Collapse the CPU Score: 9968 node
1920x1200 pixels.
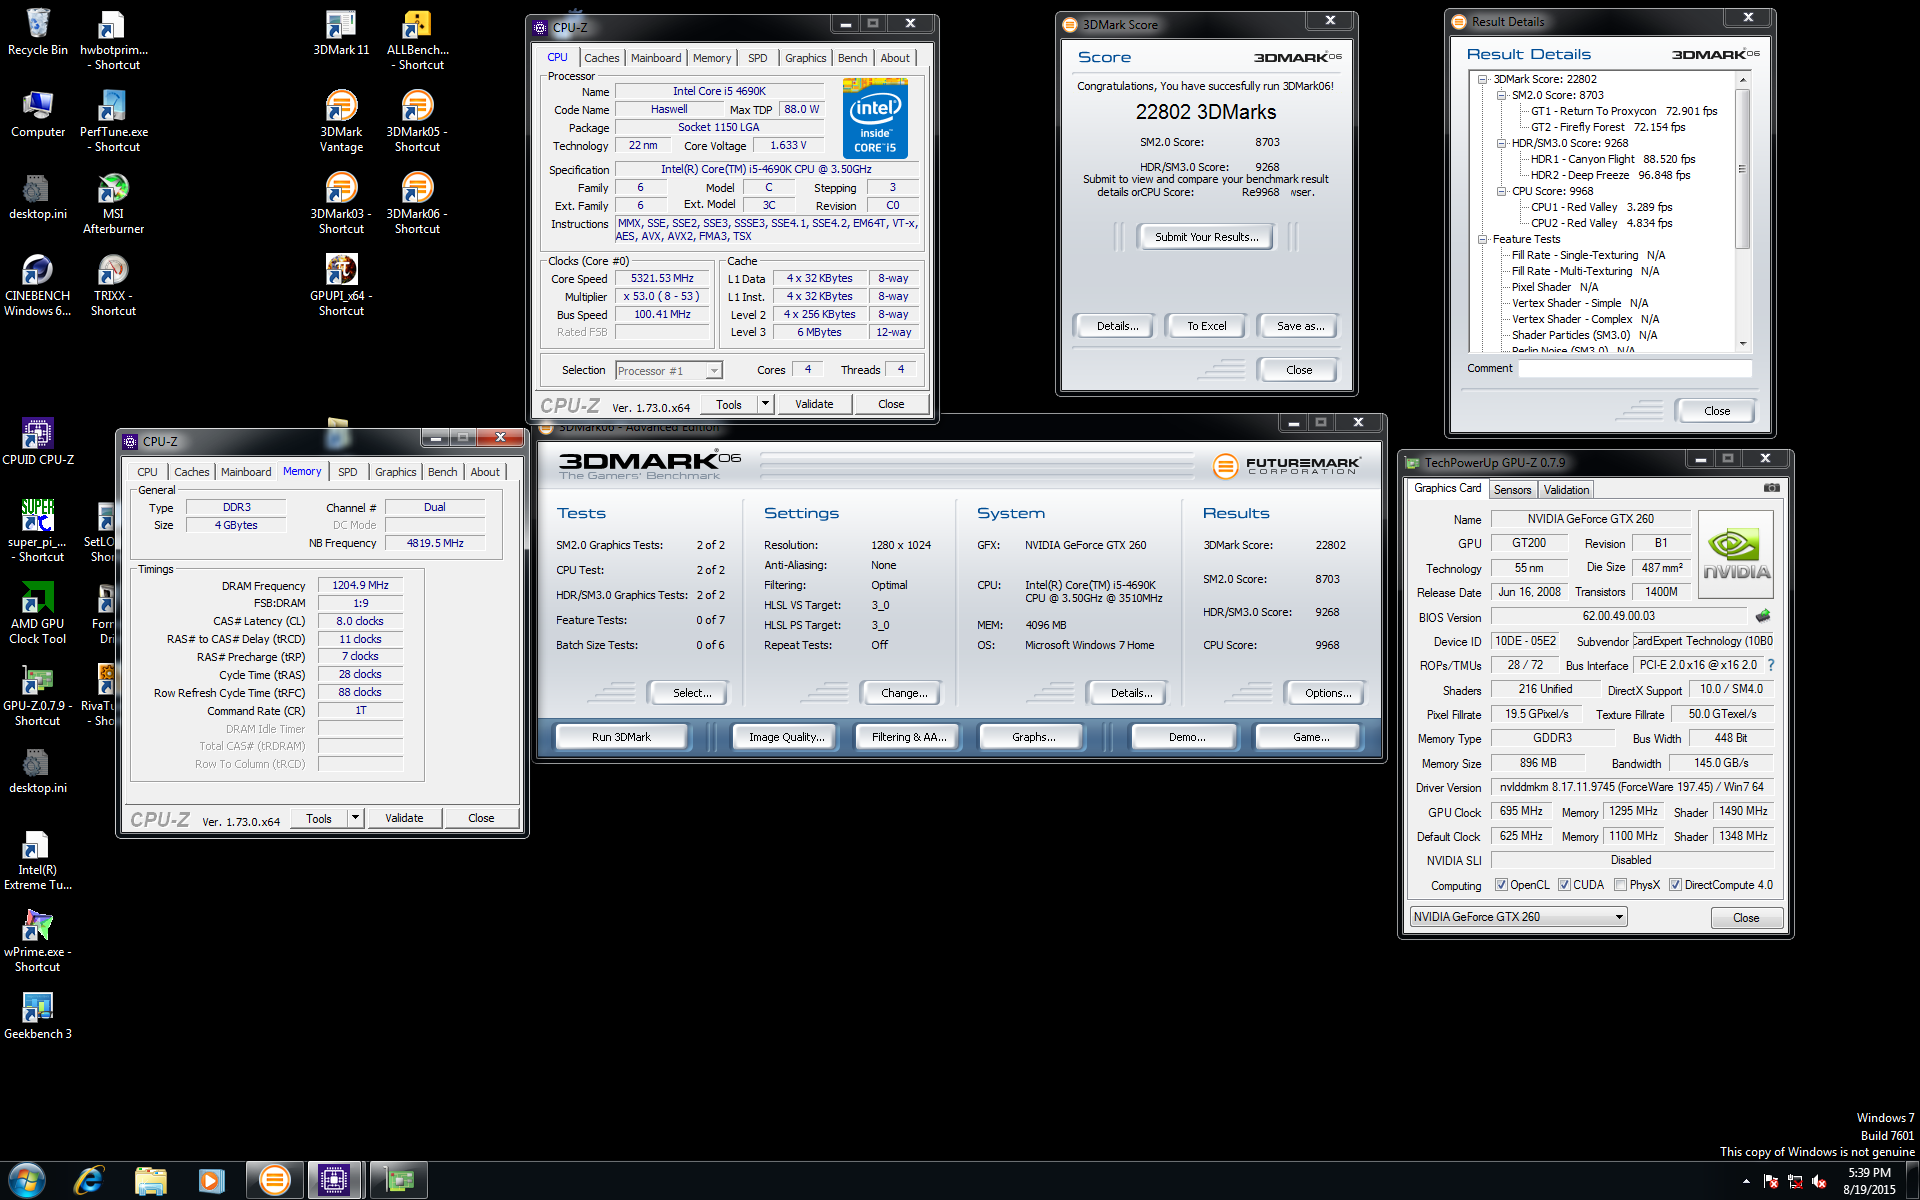pos(1501,191)
